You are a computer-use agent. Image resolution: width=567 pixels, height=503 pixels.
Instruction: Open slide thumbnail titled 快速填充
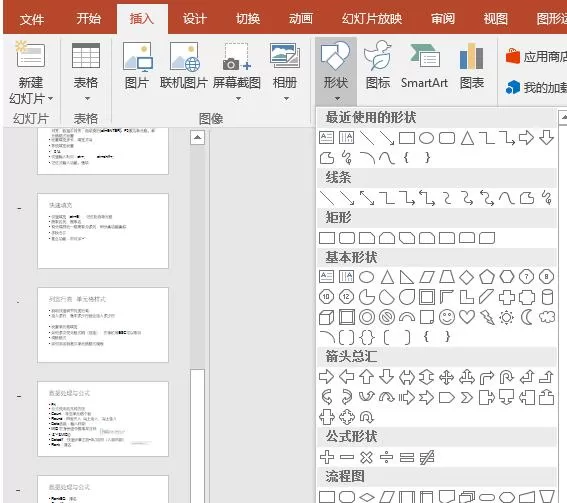[103, 231]
